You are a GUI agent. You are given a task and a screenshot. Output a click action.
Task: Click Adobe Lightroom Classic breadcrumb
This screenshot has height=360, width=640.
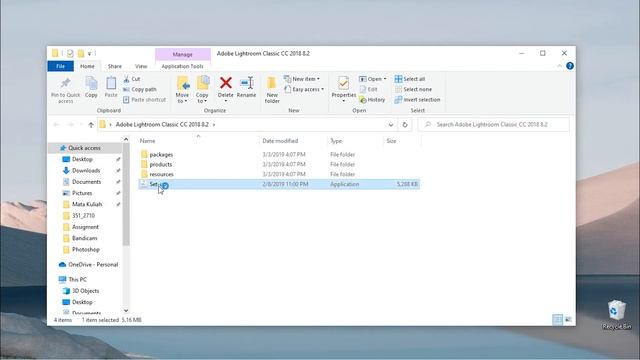coord(162,124)
